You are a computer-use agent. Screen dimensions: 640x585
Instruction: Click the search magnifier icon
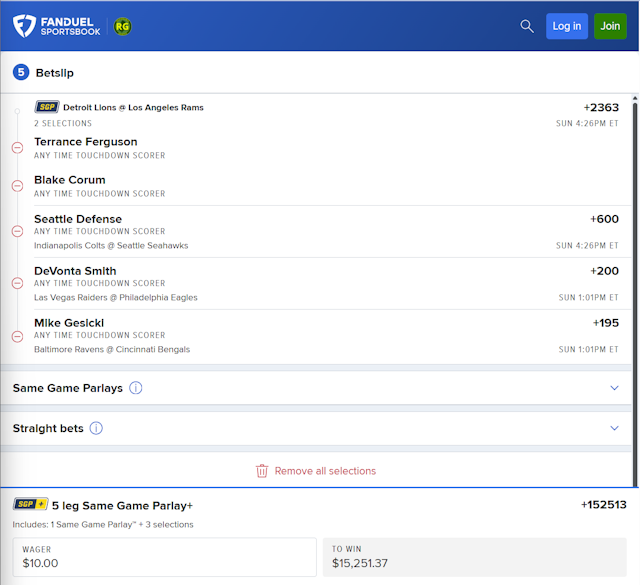pos(527,26)
